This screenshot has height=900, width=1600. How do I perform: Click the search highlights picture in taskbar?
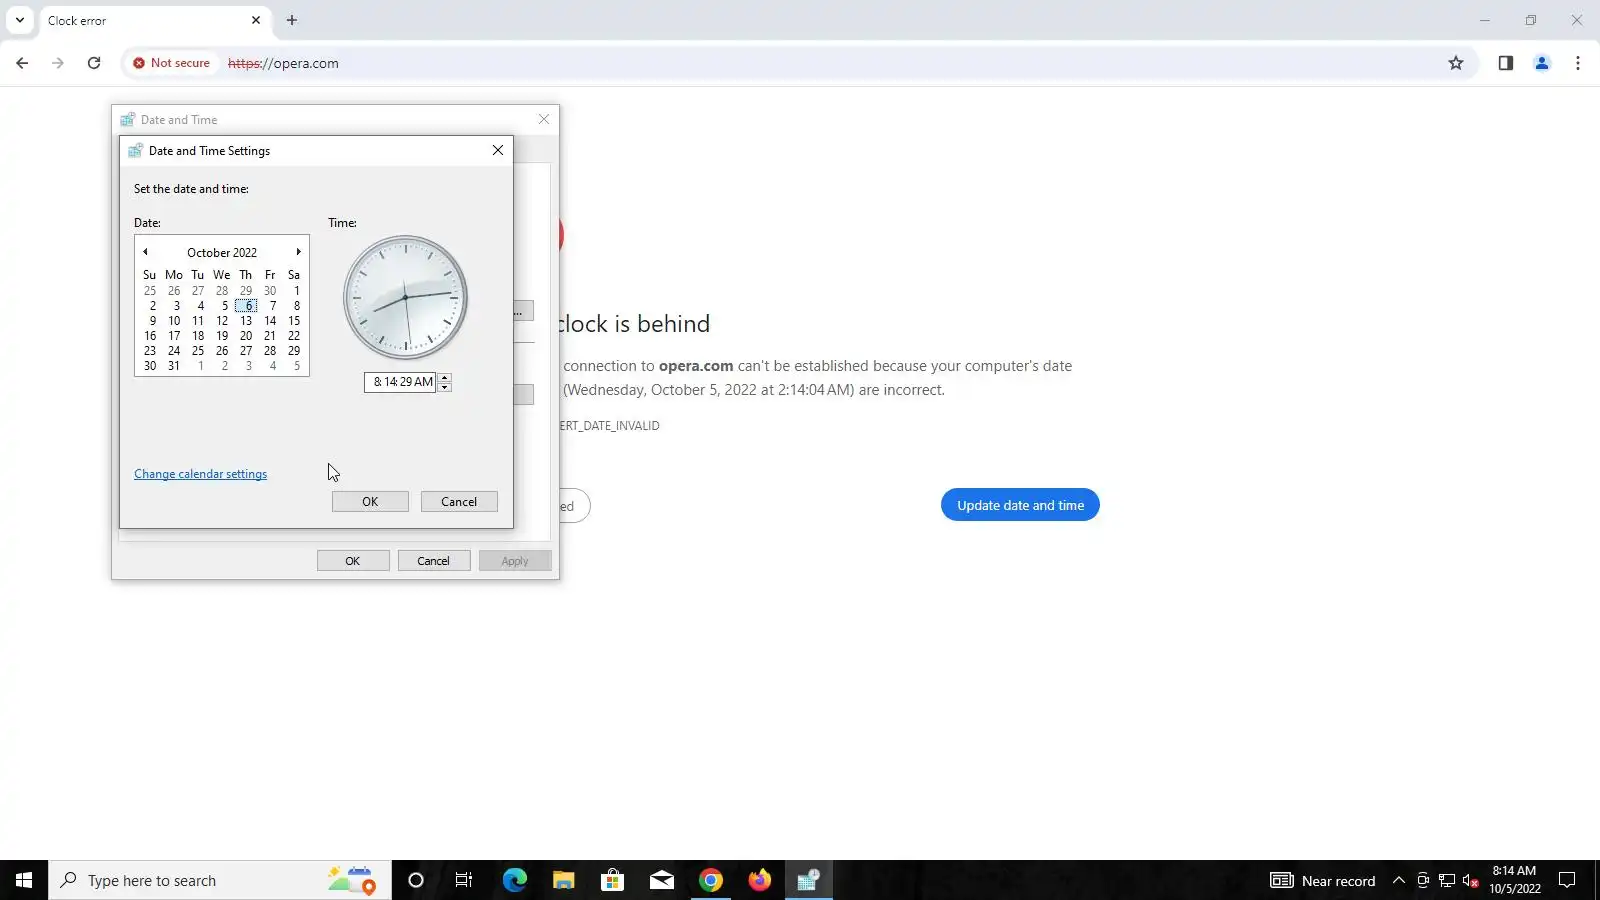pyautogui.click(x=351, y=880)
